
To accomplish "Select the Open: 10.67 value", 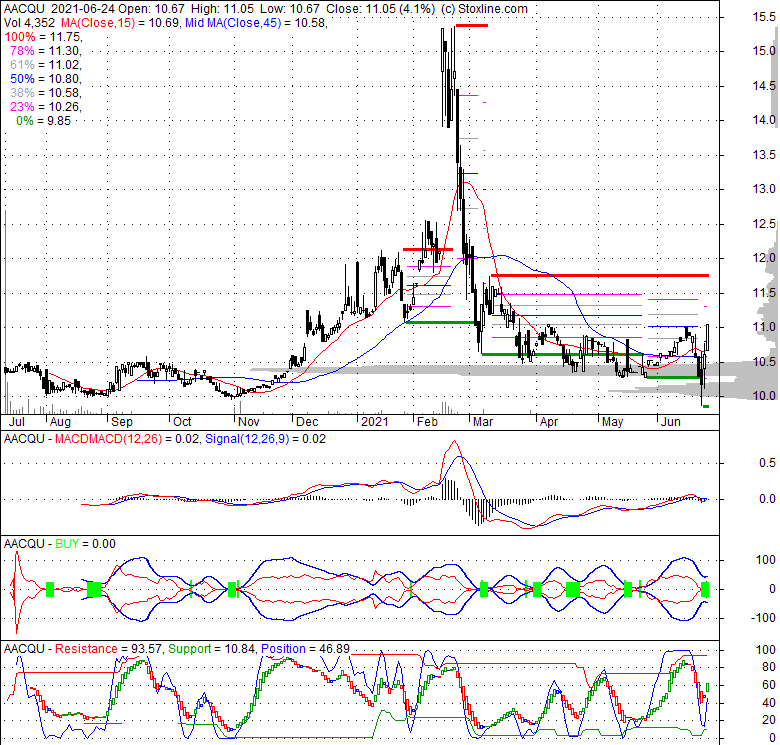I will coord(149,9).
